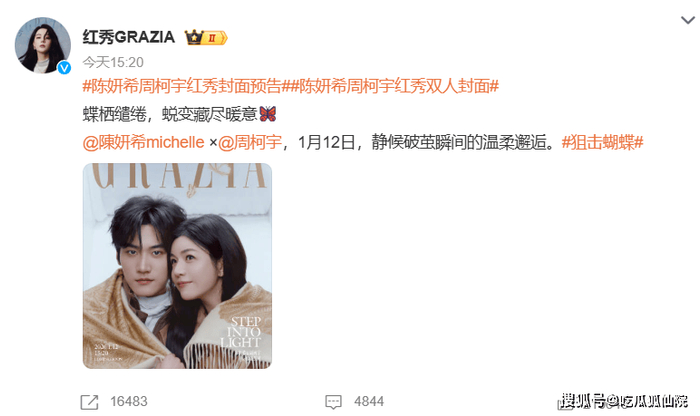Click the 1月12日 sentence in the post
700x416 pixels.
(426, 142)
